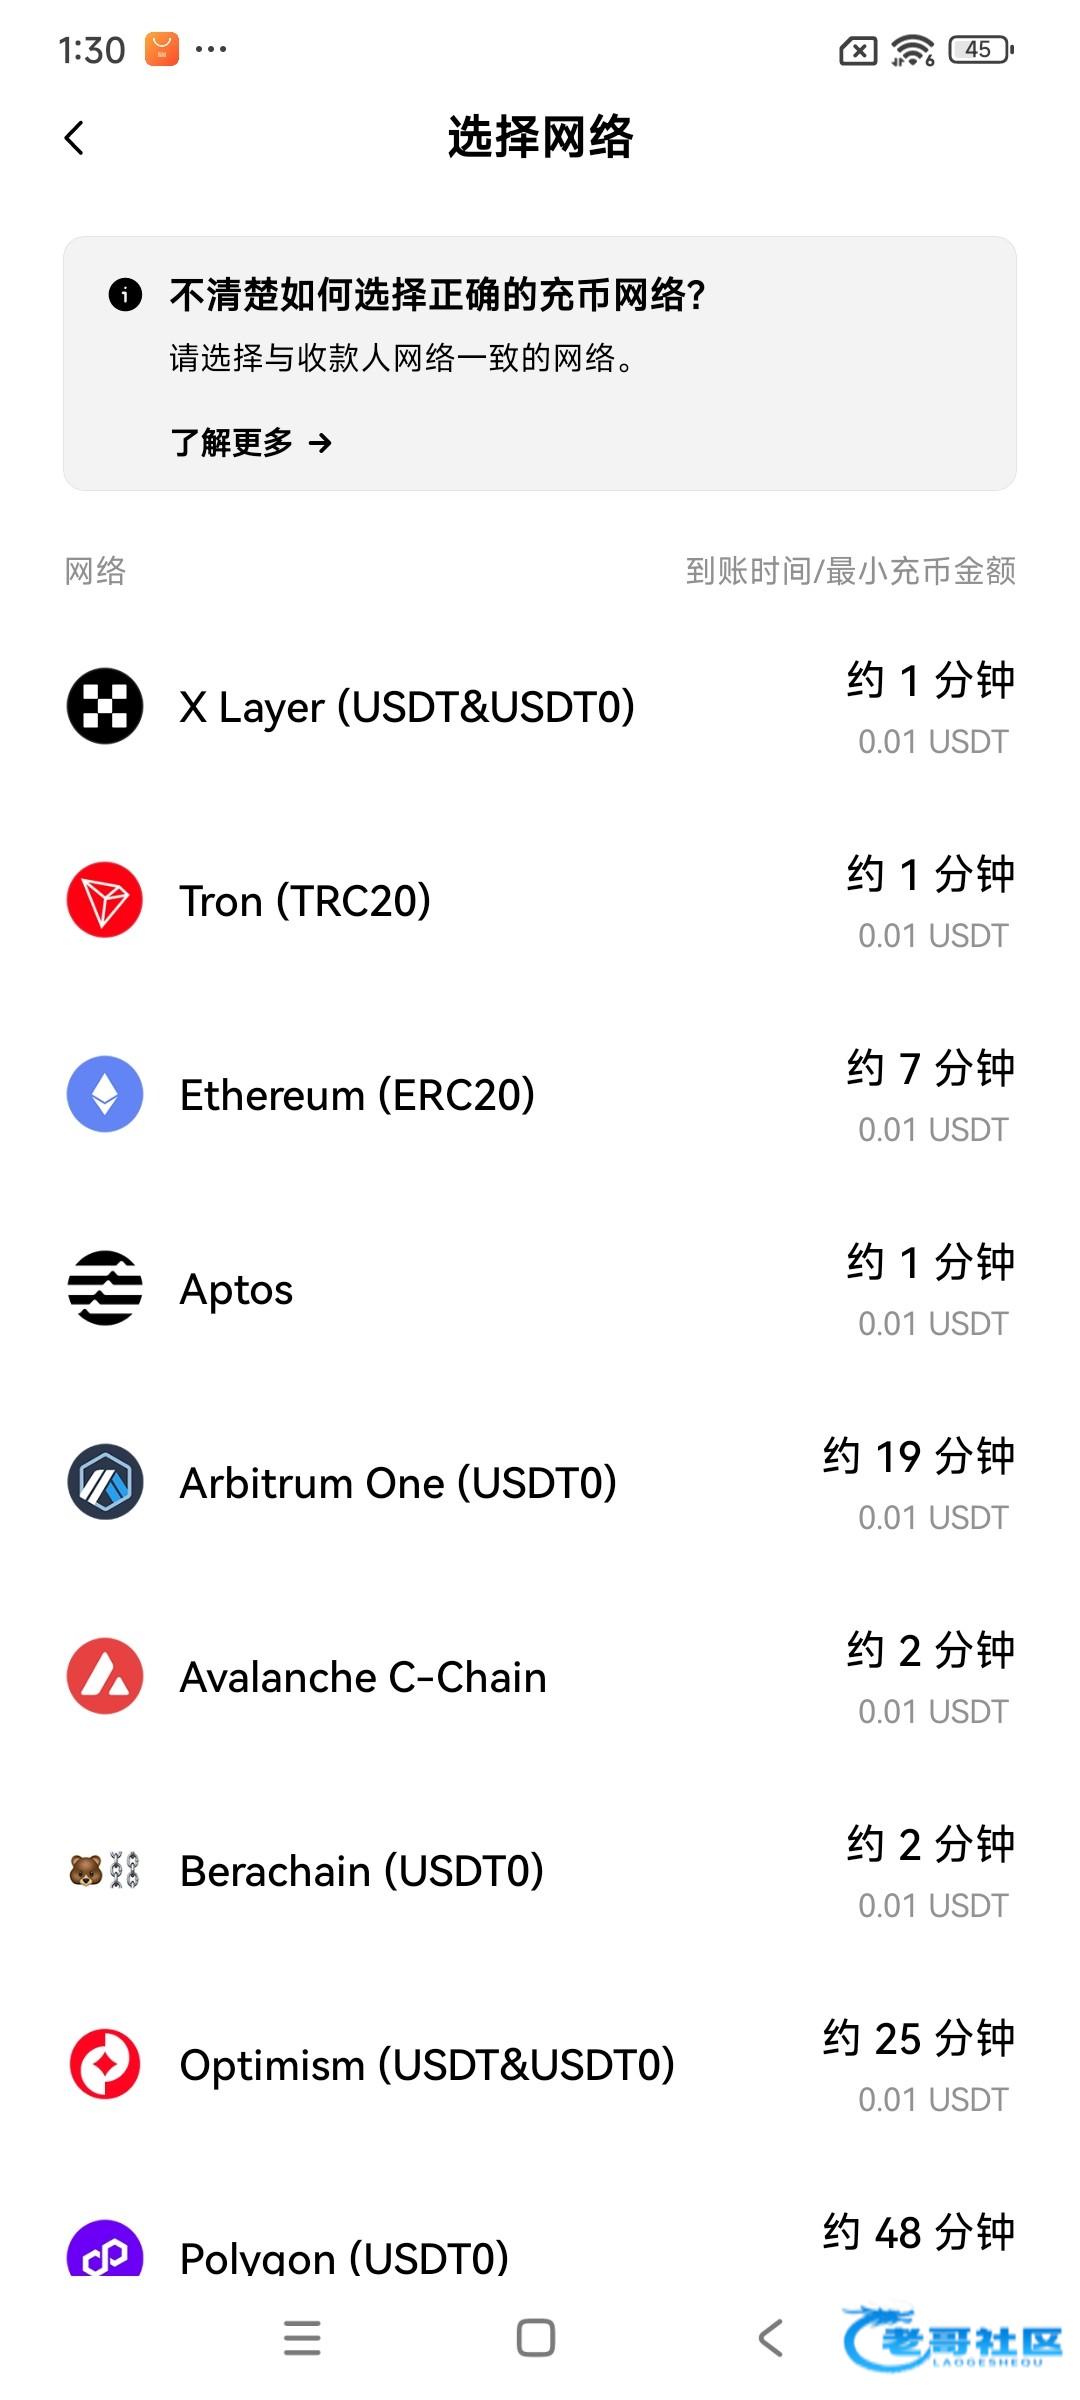The width and height of the screenshot is (1080, 2400).
Task: Select Tron (TRC20) network
Action: (305, 901)
